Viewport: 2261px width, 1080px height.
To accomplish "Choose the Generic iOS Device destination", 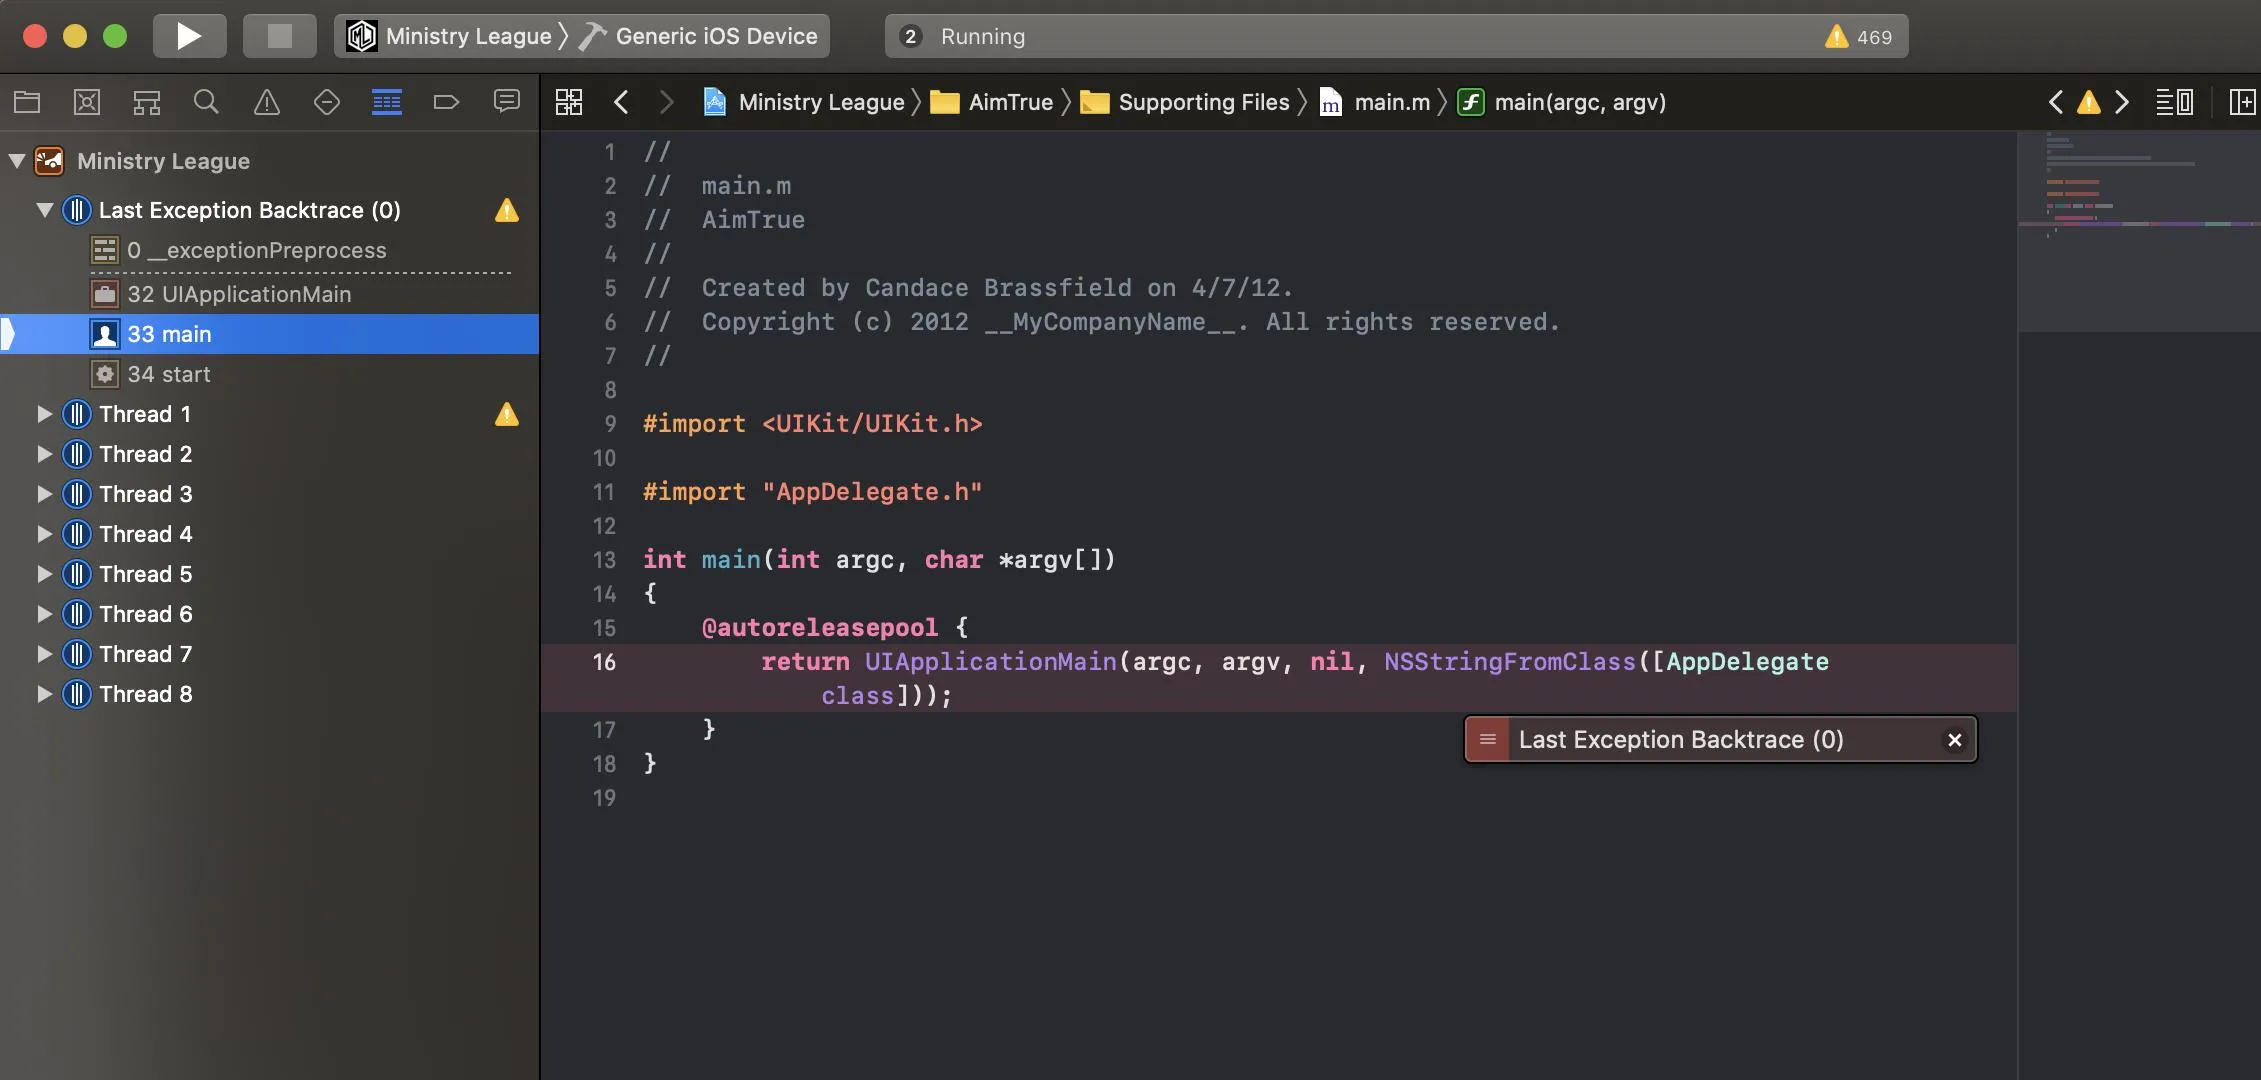I will (715, 36).
